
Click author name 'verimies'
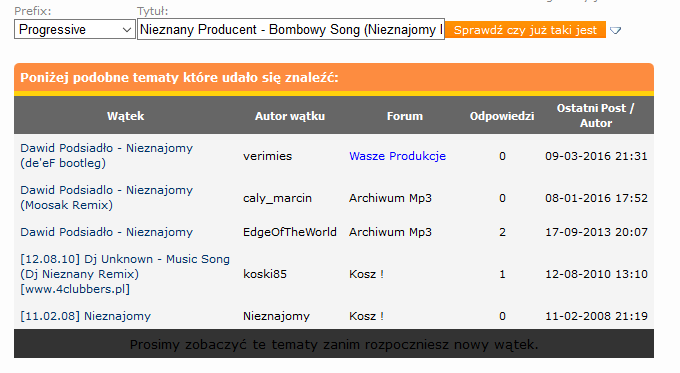coord(268,156)
